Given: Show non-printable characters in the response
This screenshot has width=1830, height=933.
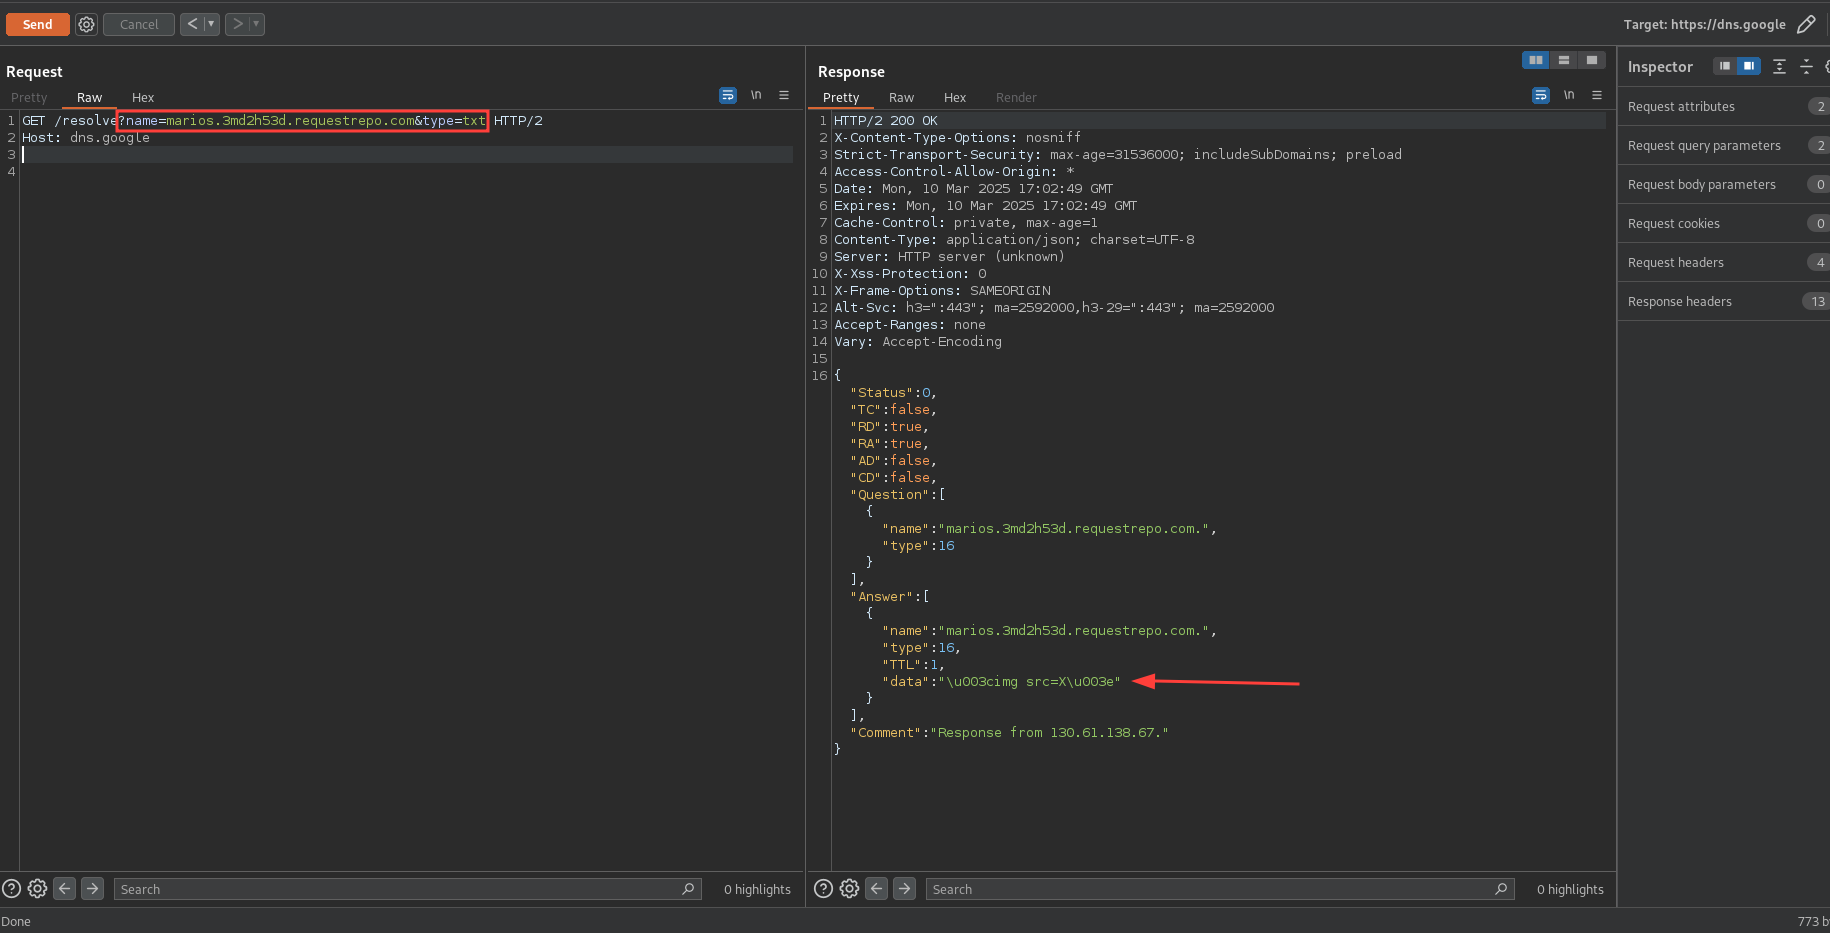Looking at the screenshot, I should tap(1569, 95).
